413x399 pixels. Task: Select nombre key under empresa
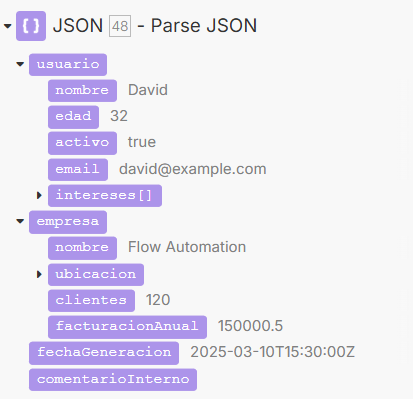pyautogui.click(x=82, y=248)
